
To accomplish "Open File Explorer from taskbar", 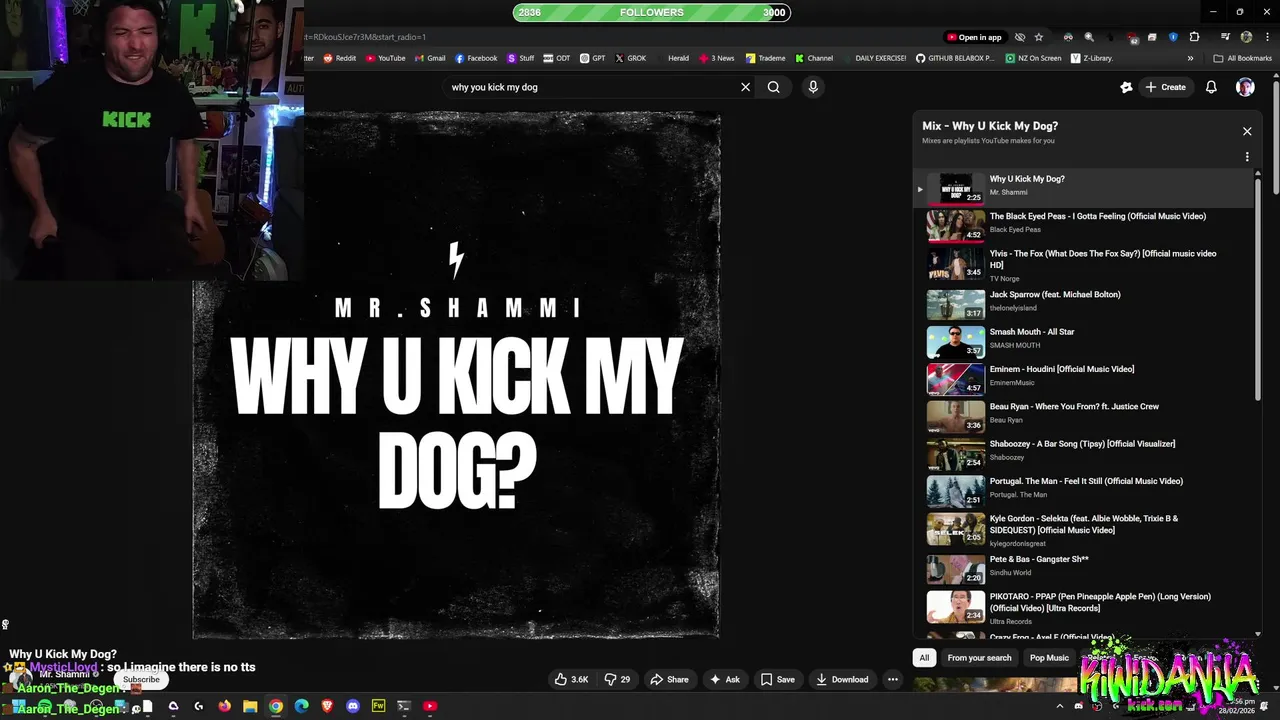I will coord(250,706).
